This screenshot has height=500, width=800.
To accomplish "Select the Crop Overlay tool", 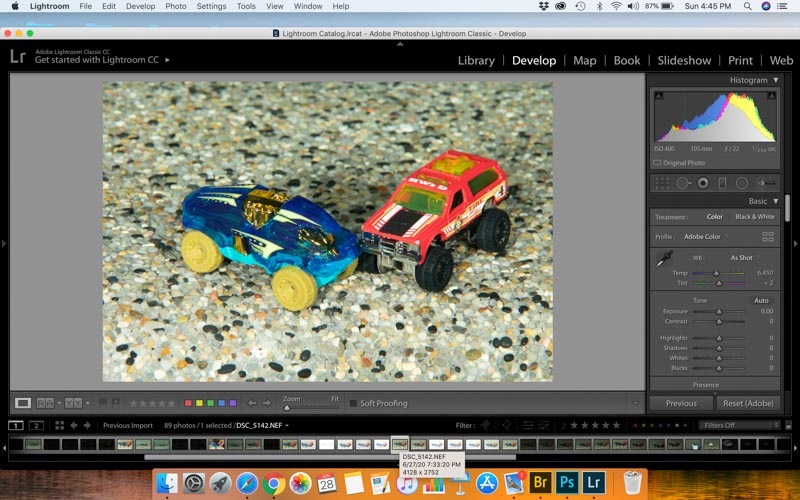I will click(x=662, y=183).
